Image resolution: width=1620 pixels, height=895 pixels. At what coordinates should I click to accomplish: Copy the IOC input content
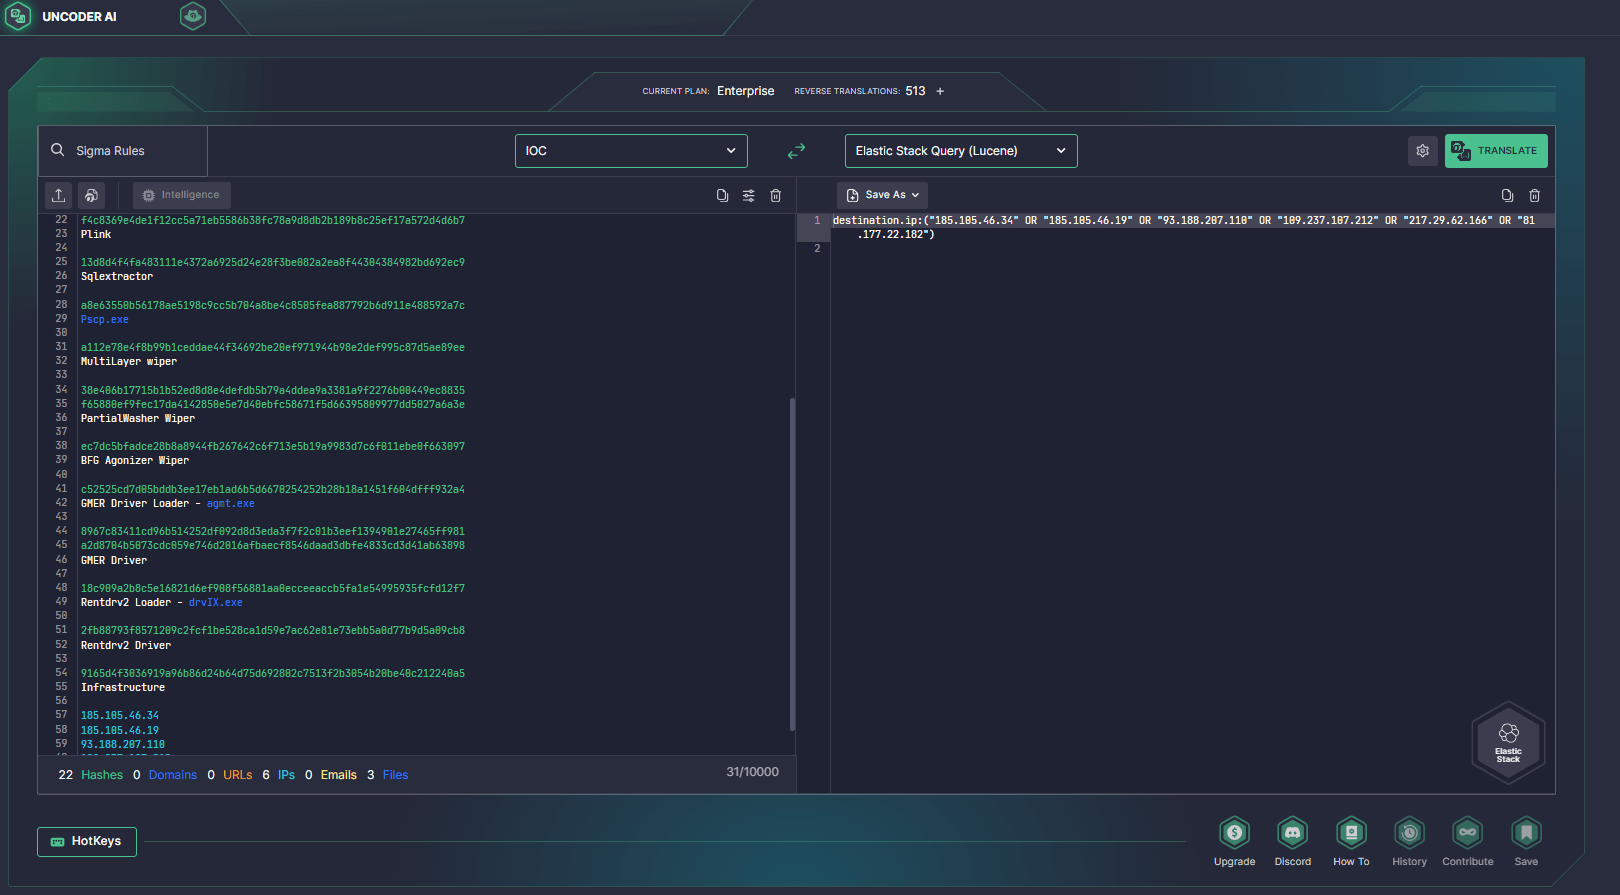point(722,196)
